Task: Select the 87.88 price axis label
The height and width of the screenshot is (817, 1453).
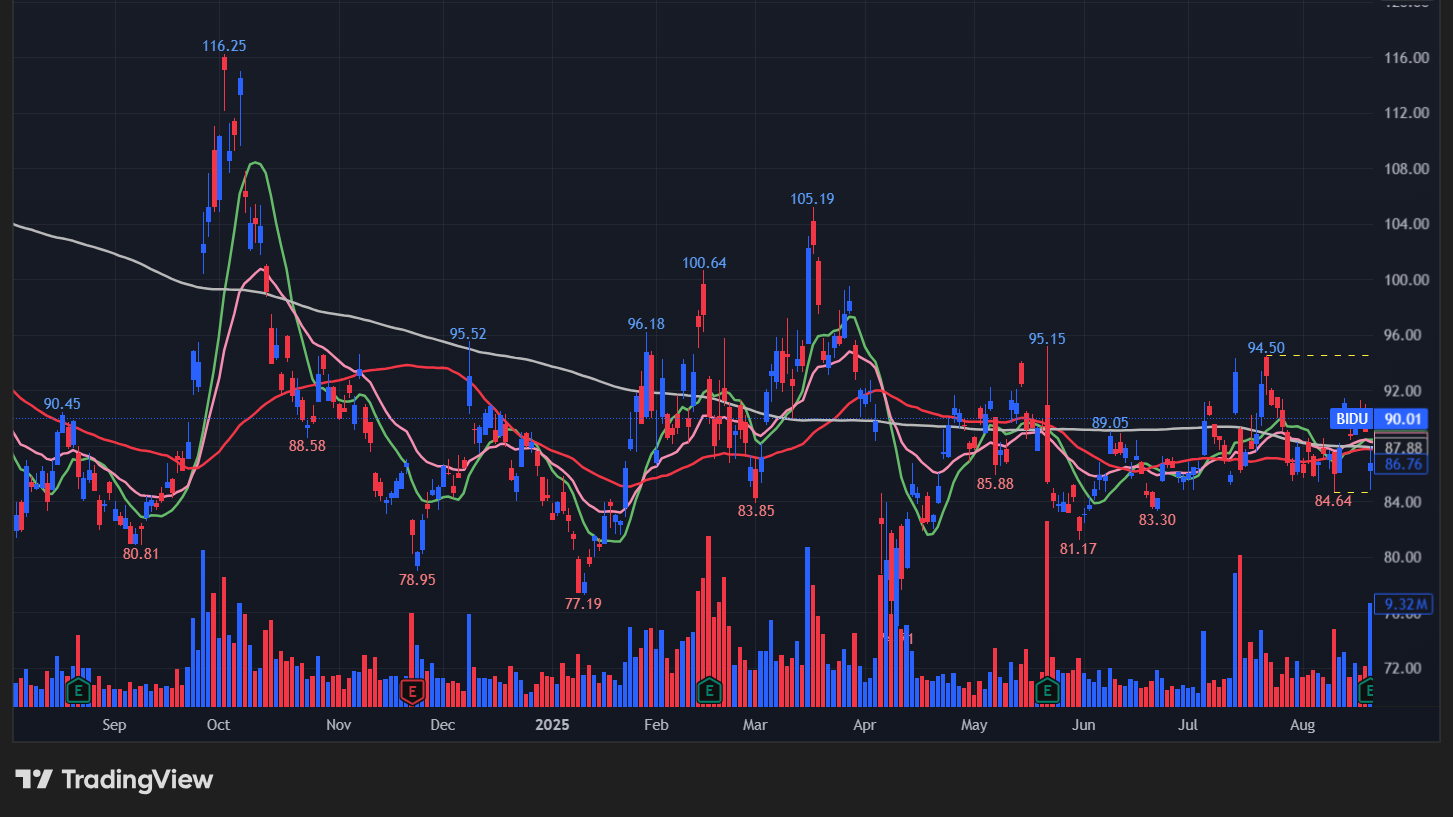Action: [1402, 447]
